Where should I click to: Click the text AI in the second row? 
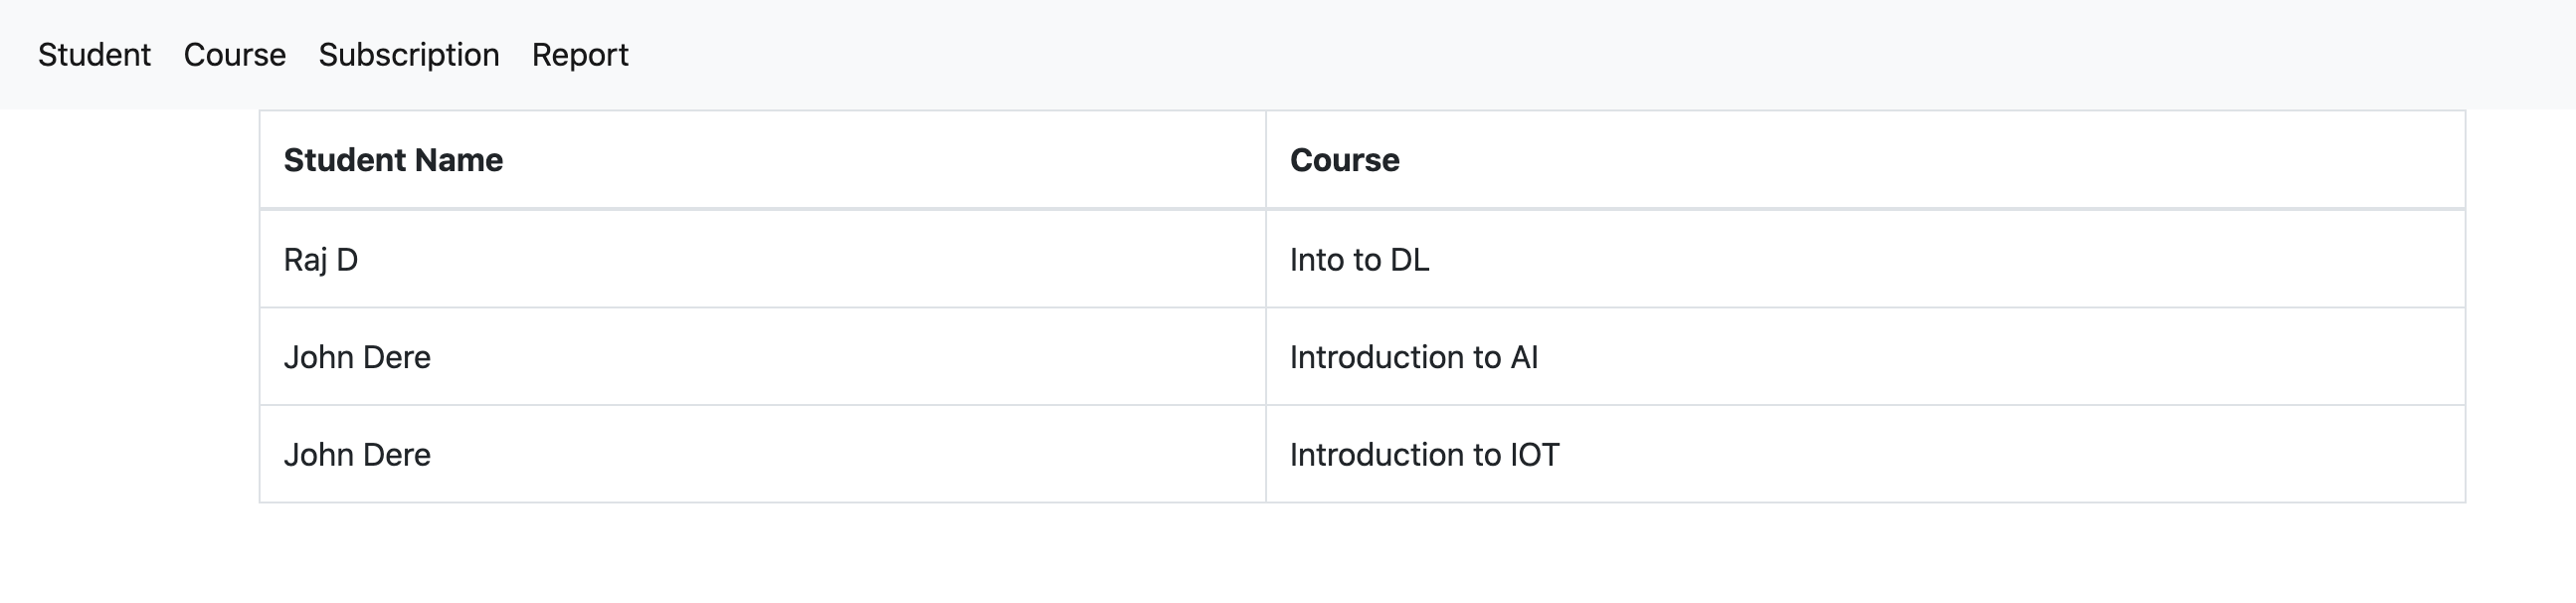(x=1524, y=357)
